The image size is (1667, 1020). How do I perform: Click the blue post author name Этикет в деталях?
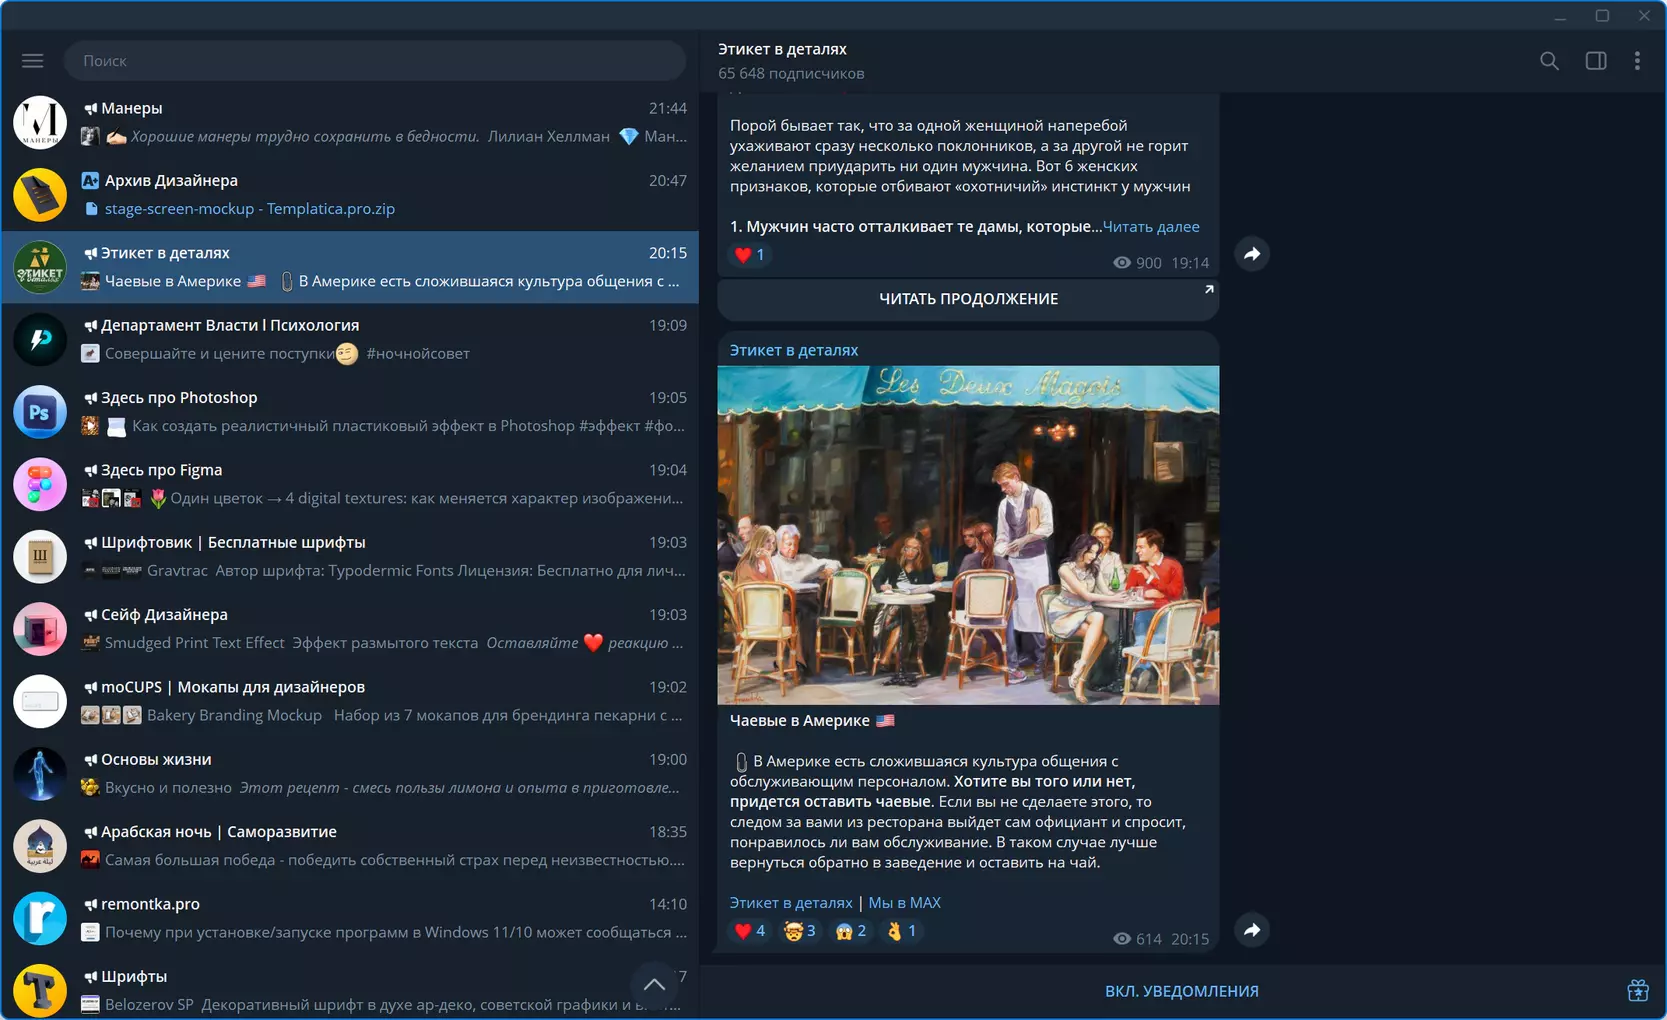pyautogui.click(x=794, y=350)
